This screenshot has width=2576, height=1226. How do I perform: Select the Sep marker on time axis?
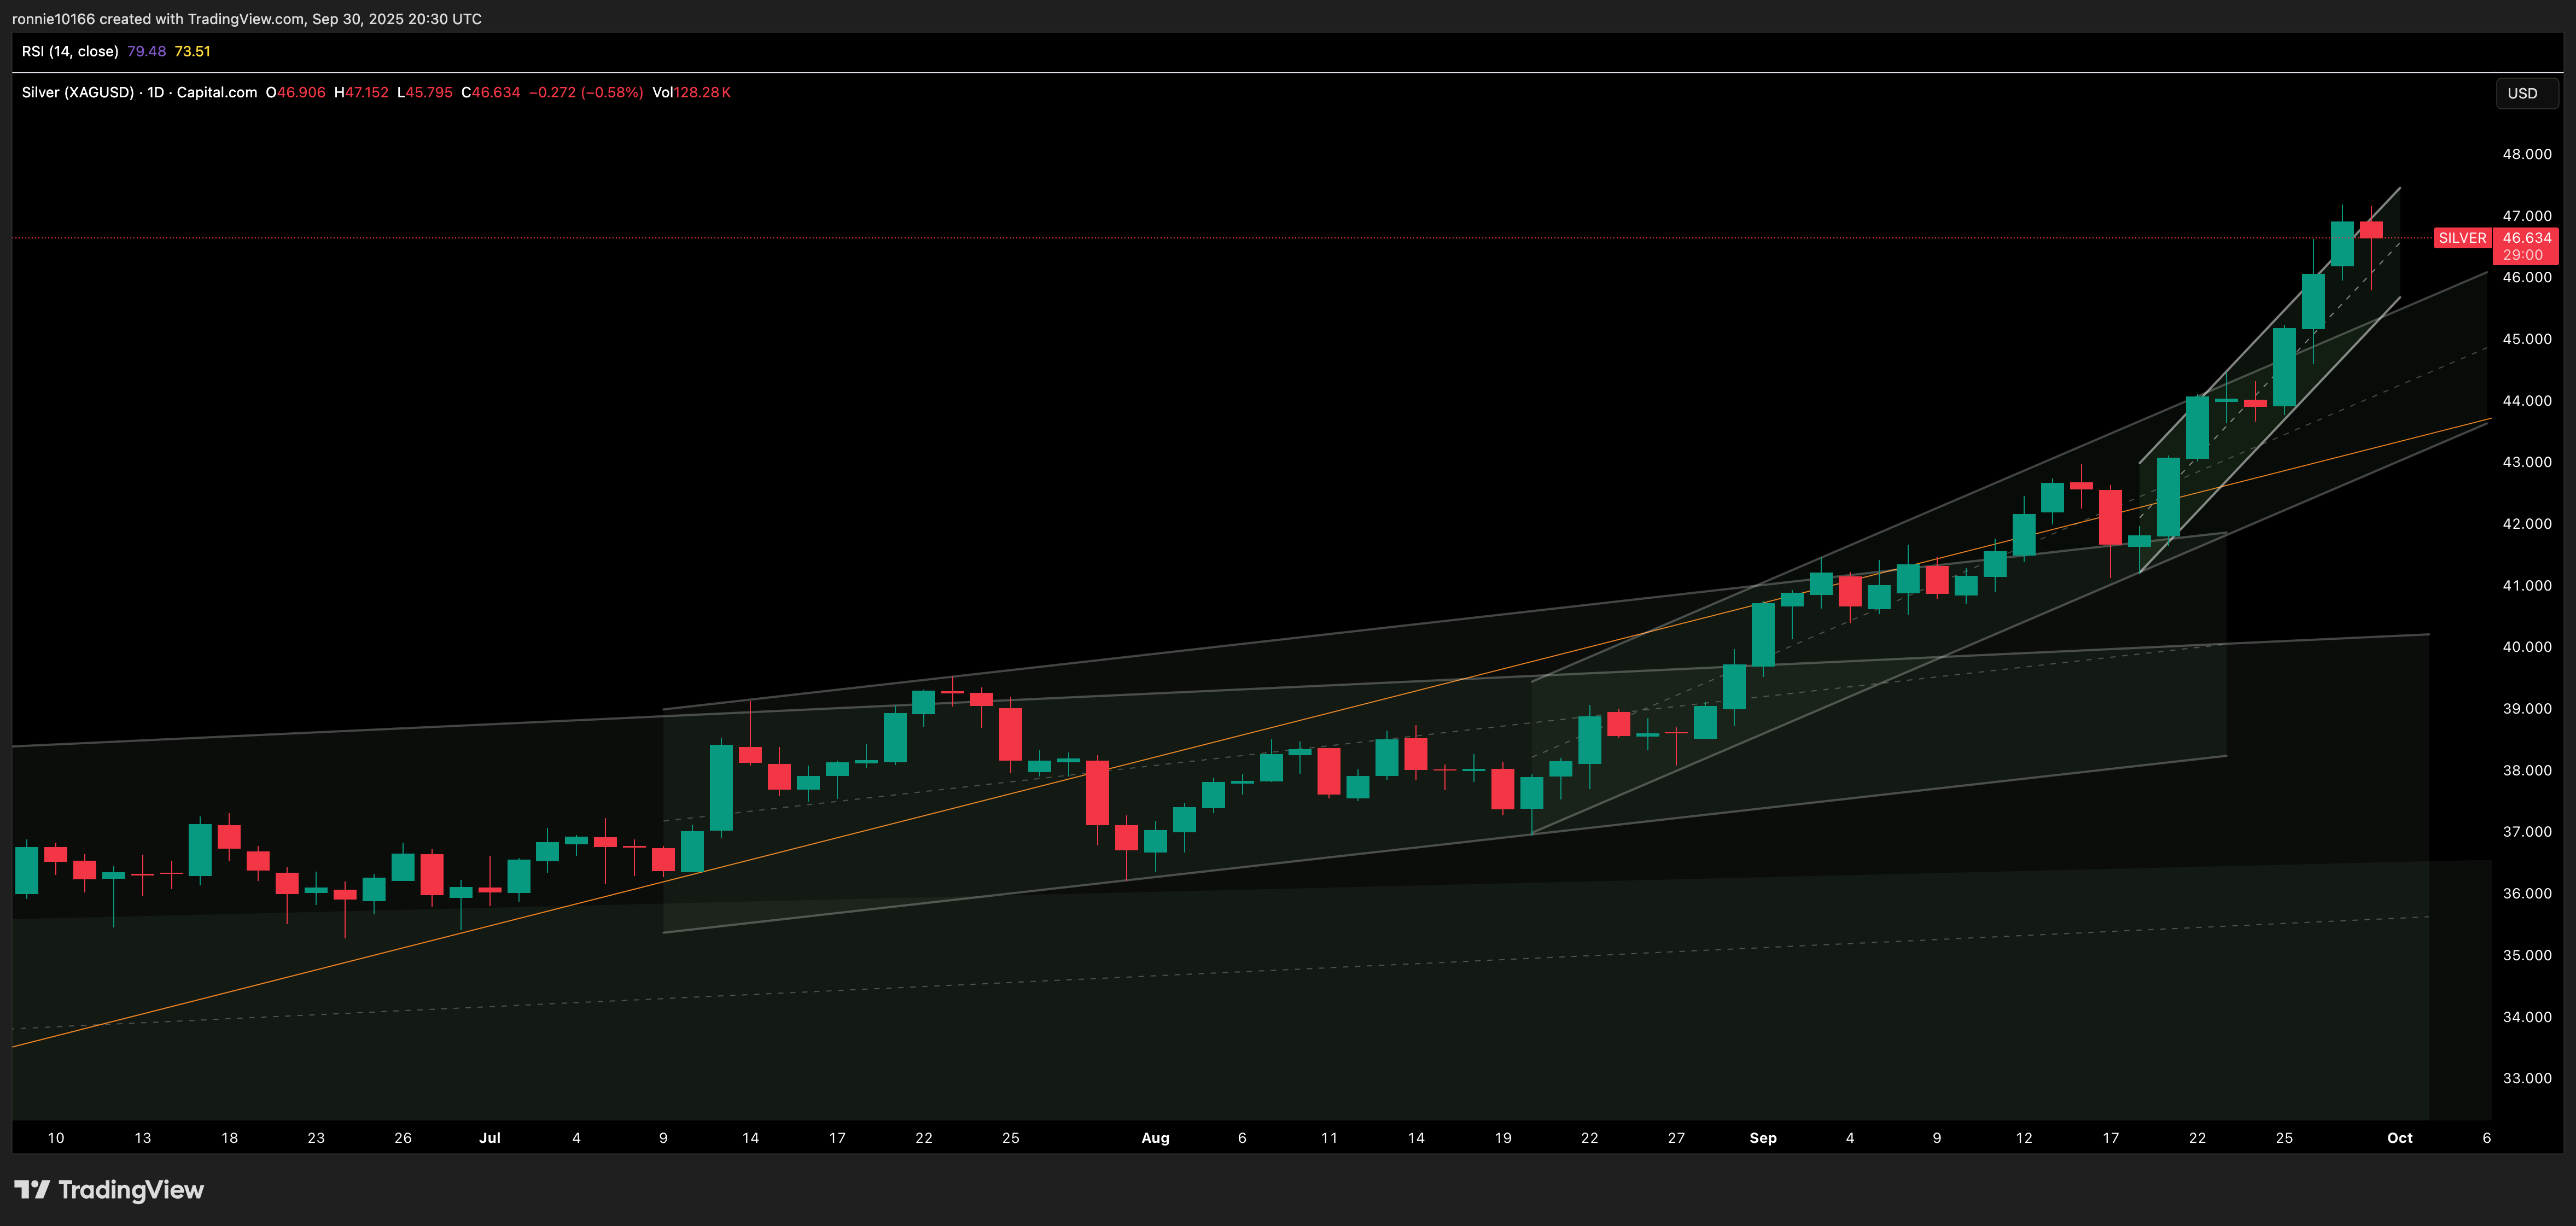point(1762,1138)
